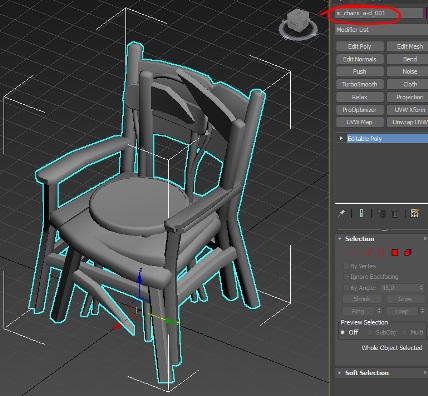
Task: Apply the Push modifier button
Action: (x=360, y=71)
